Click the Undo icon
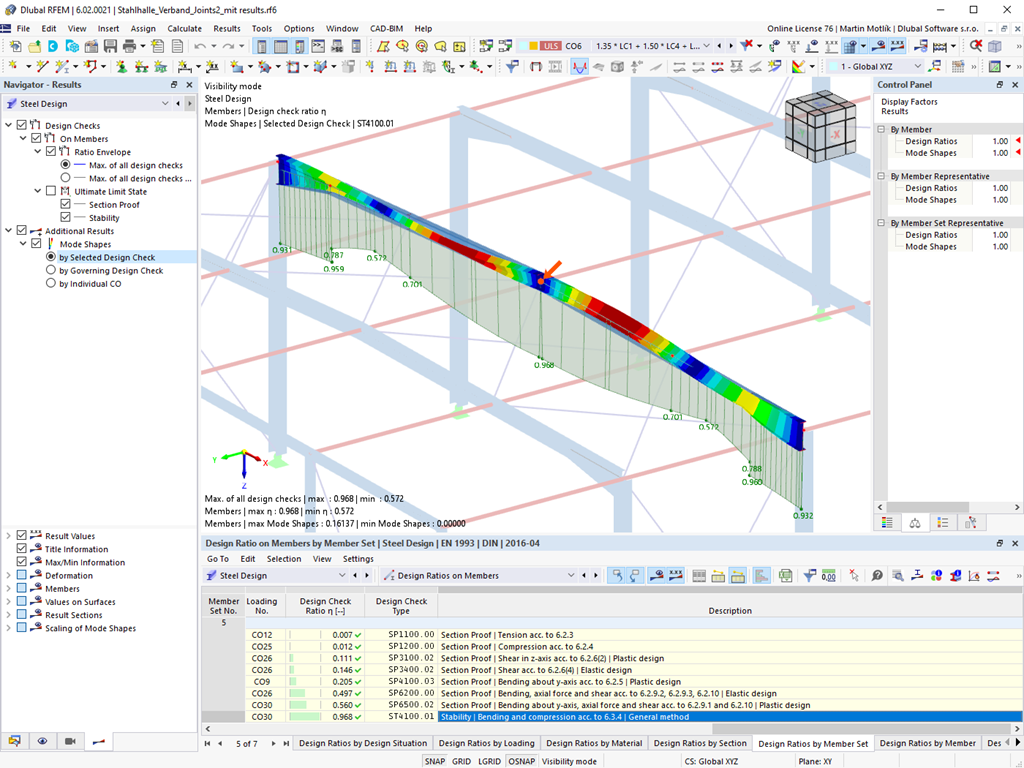The image size is (1024, 768). [x=200, y=45]
